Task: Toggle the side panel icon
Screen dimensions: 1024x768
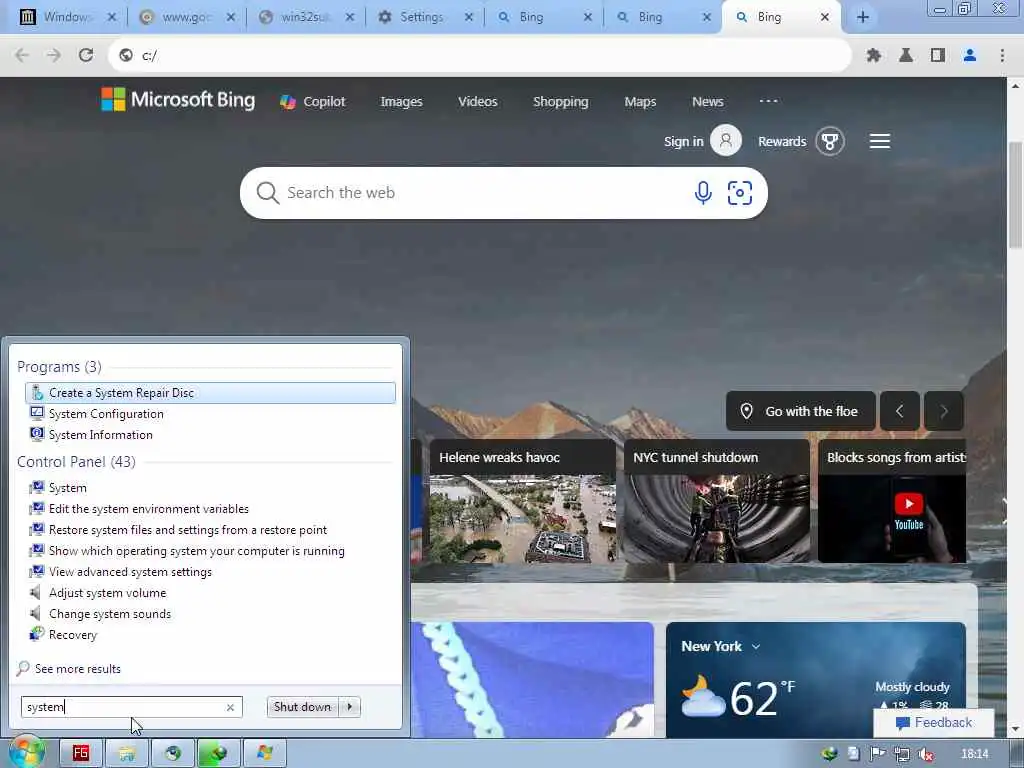Action: click(x=938, y=56)
